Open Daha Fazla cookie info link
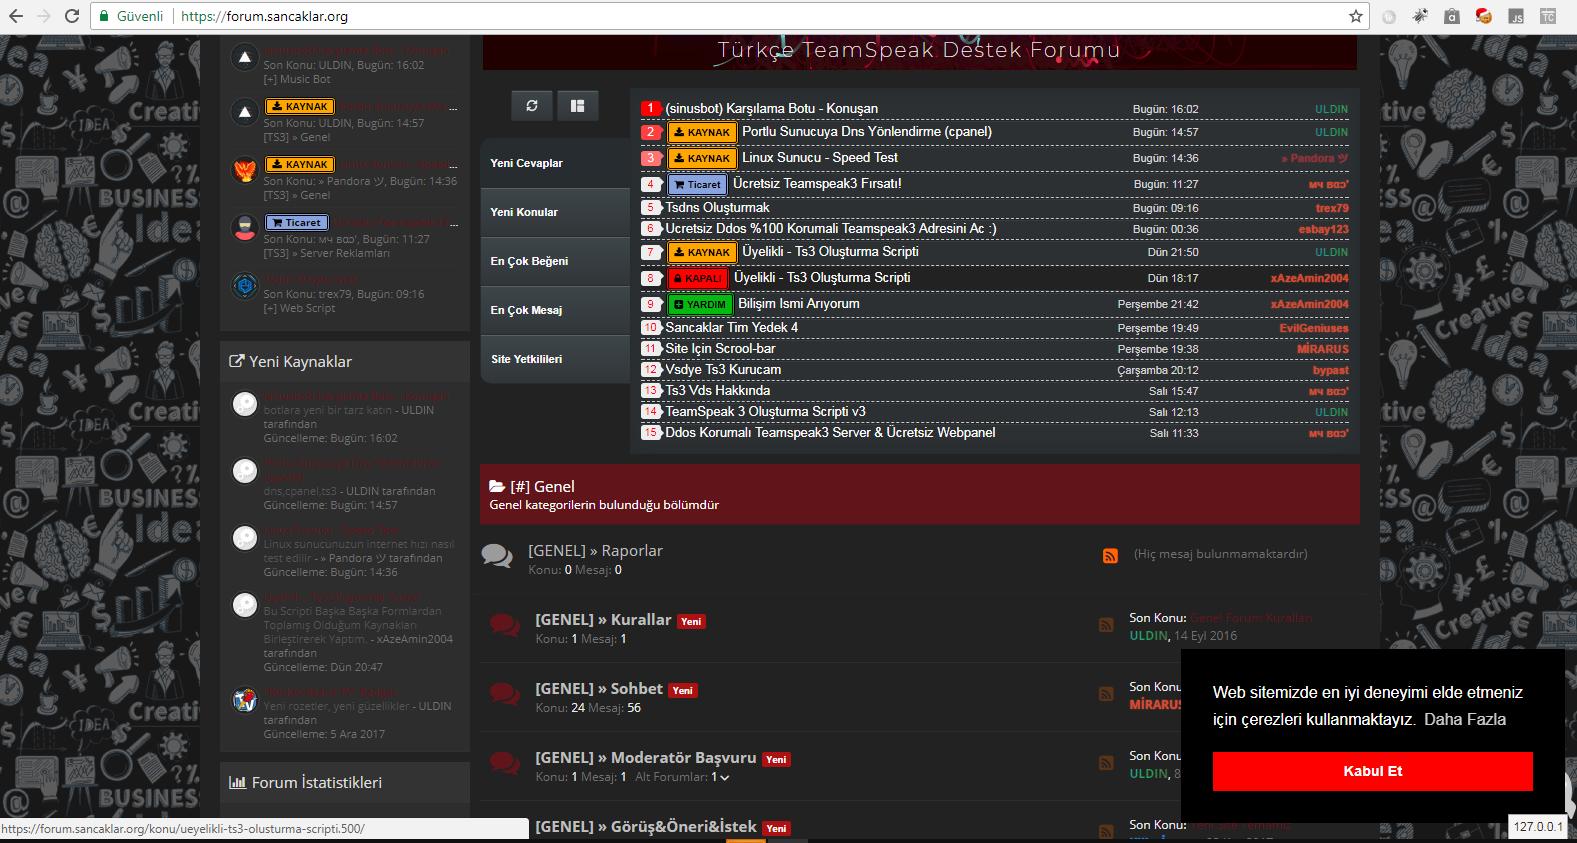 tap(1465, 719)
